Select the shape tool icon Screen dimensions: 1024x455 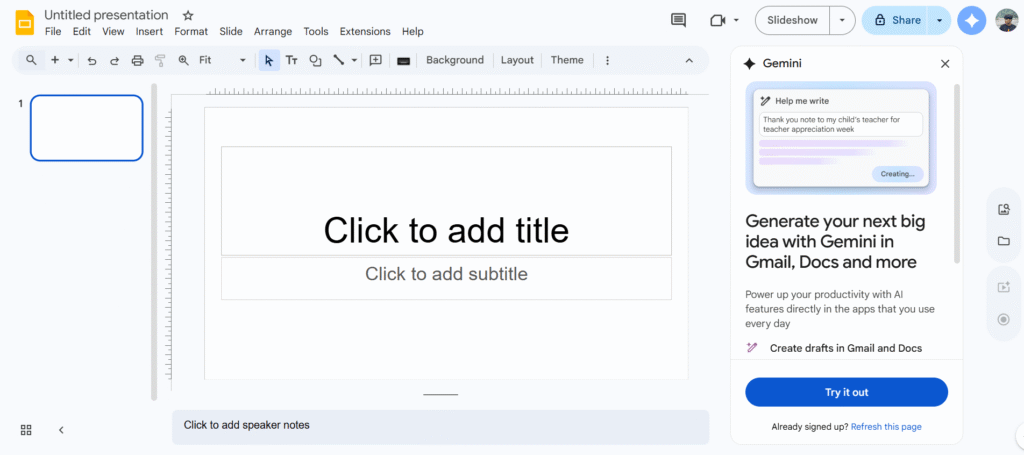click(315, 60)
